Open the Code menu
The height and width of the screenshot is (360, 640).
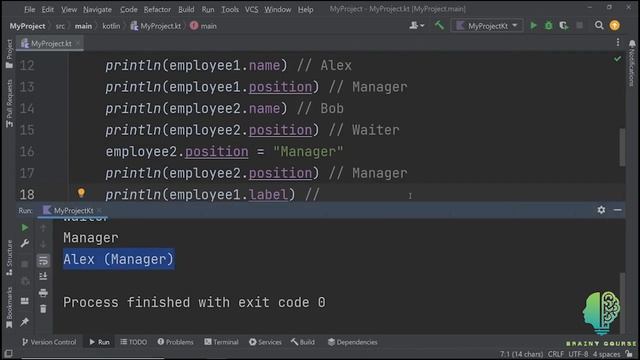[129, 9]
